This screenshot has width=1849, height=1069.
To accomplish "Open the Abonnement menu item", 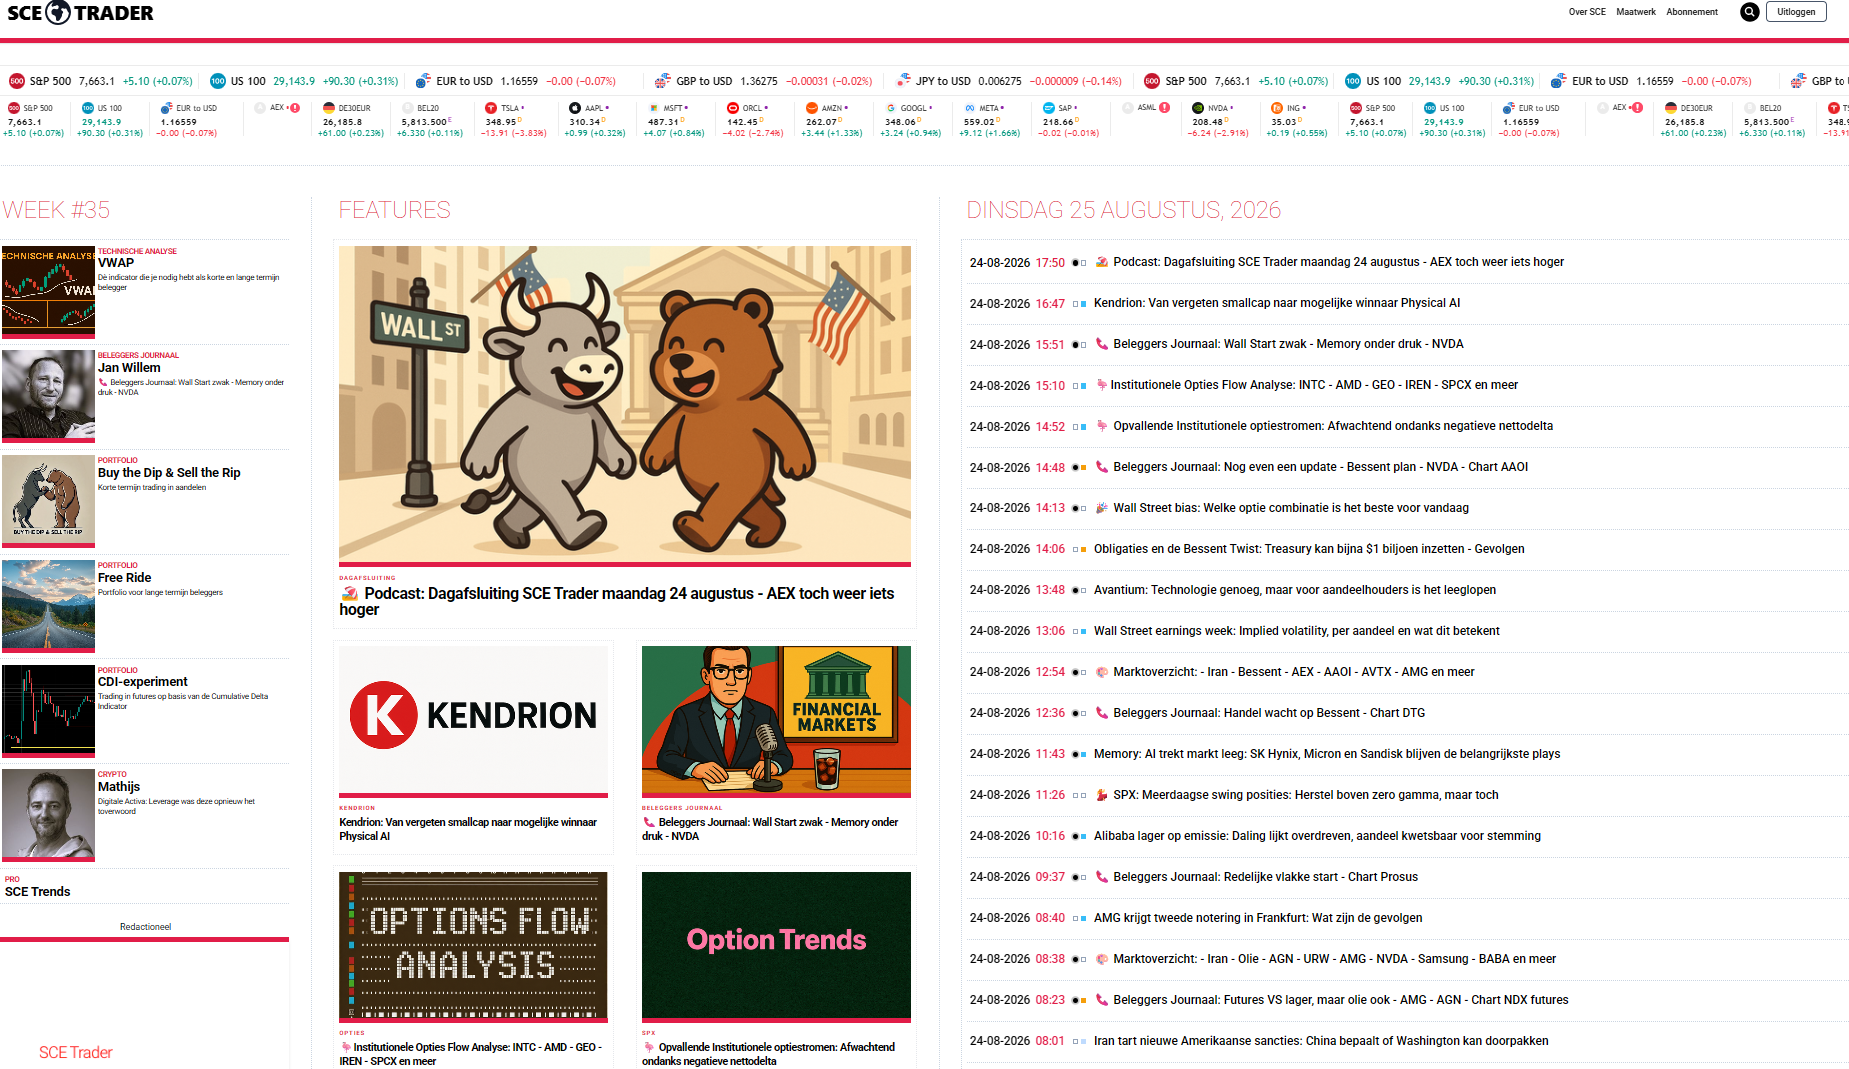I will tap(1692, 12).
